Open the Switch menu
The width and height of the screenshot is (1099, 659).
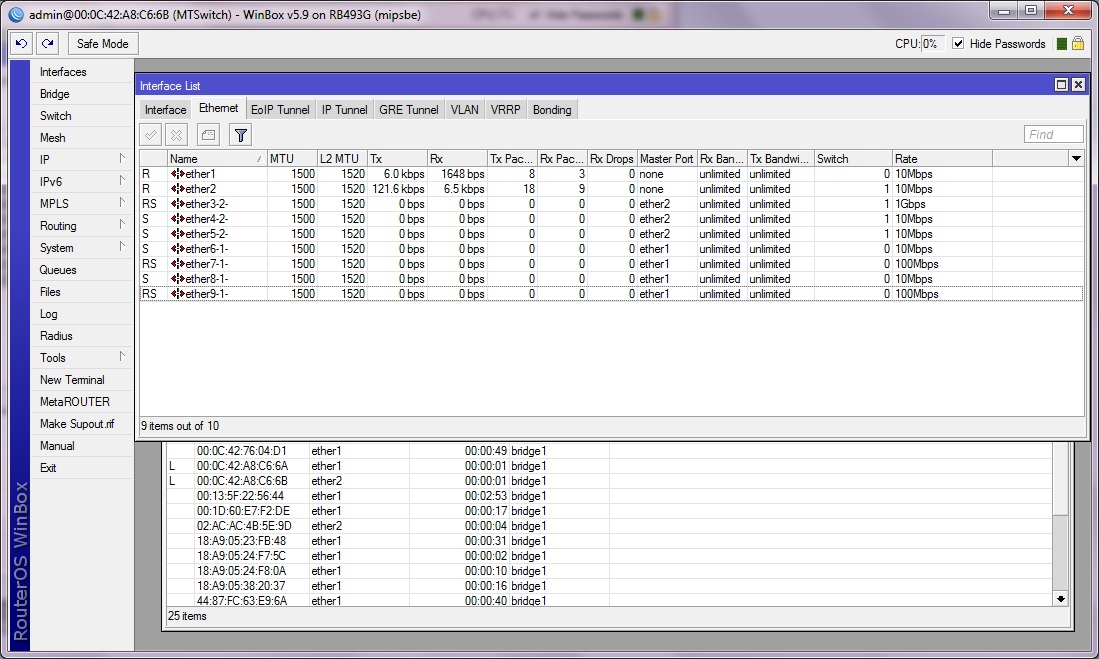coord(81,116)
